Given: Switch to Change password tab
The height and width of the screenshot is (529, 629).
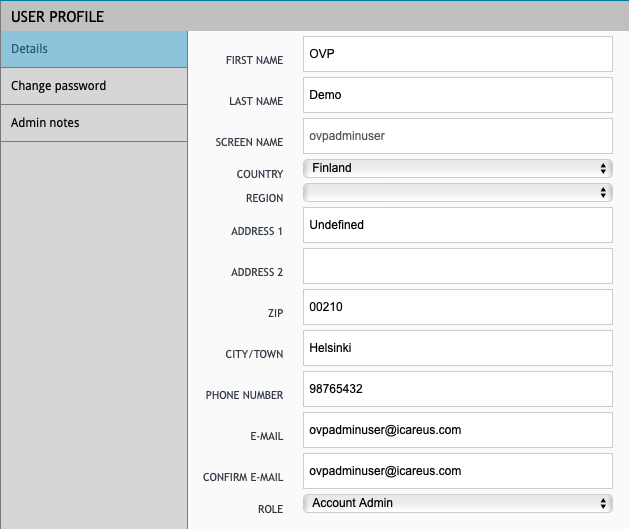Looking at the screenshot, I should (x=93, y=86).
